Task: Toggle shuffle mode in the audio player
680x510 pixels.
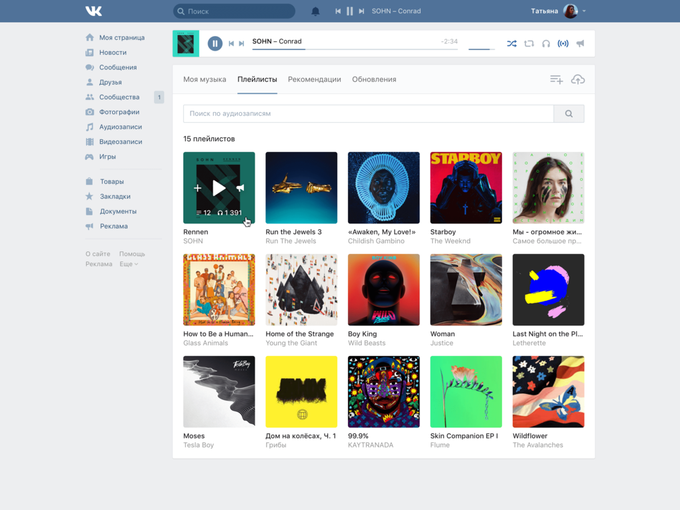Action: pyautogui.click(x=512, y=43)
